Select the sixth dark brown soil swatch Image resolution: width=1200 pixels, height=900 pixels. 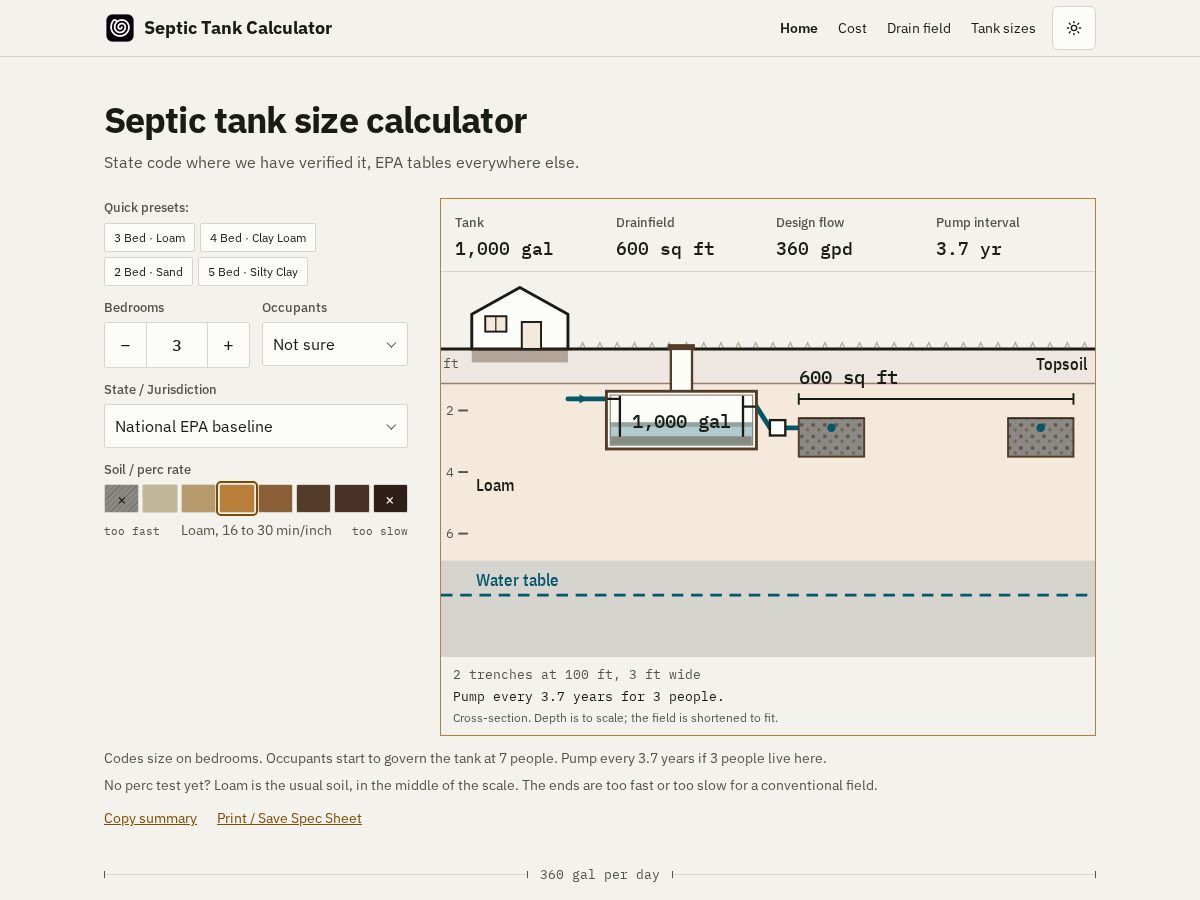[x=313, y=499]
